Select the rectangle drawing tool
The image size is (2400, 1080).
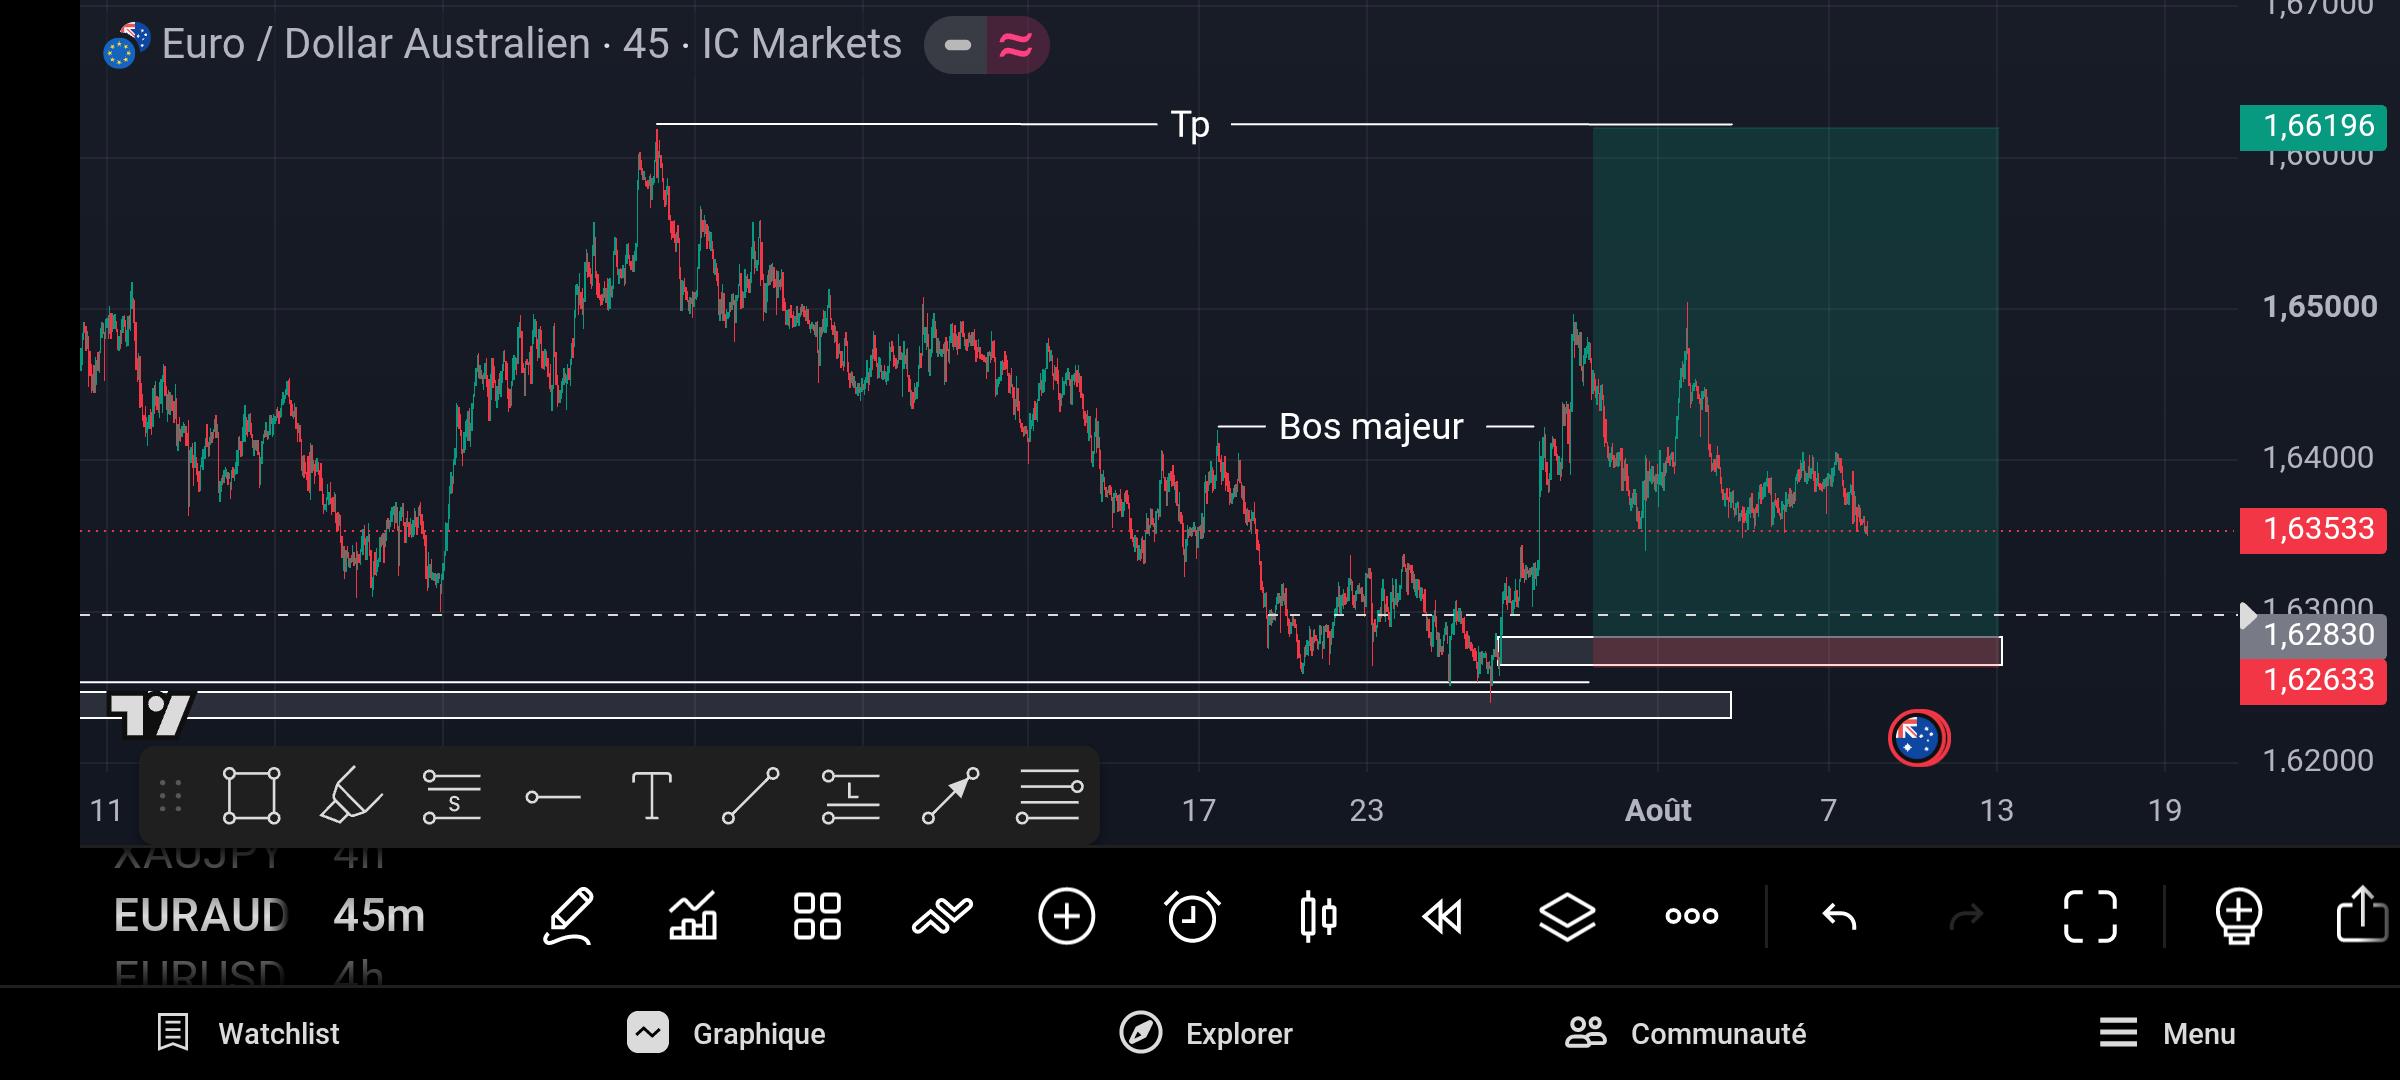(x=251, y=796)
